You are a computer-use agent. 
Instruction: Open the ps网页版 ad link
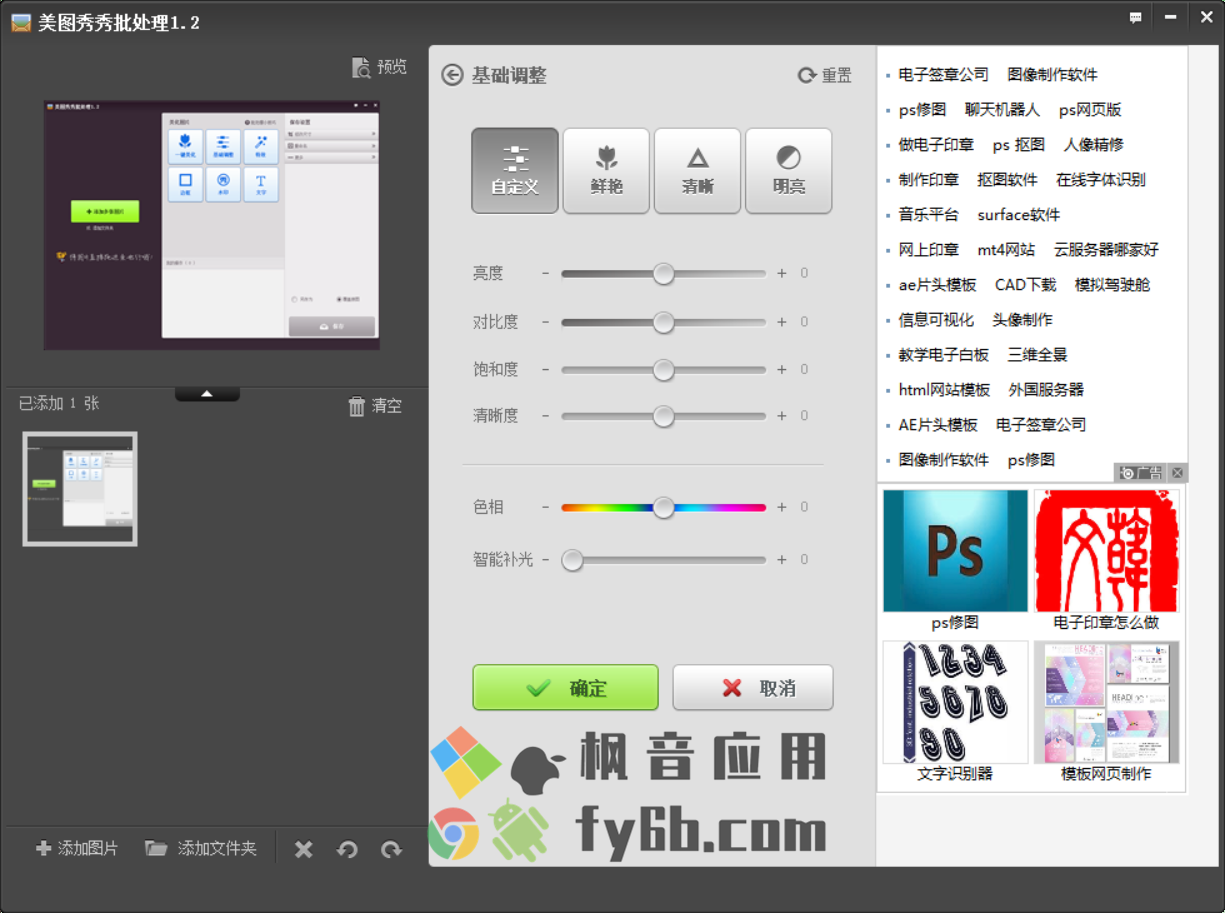[1090, 110]
